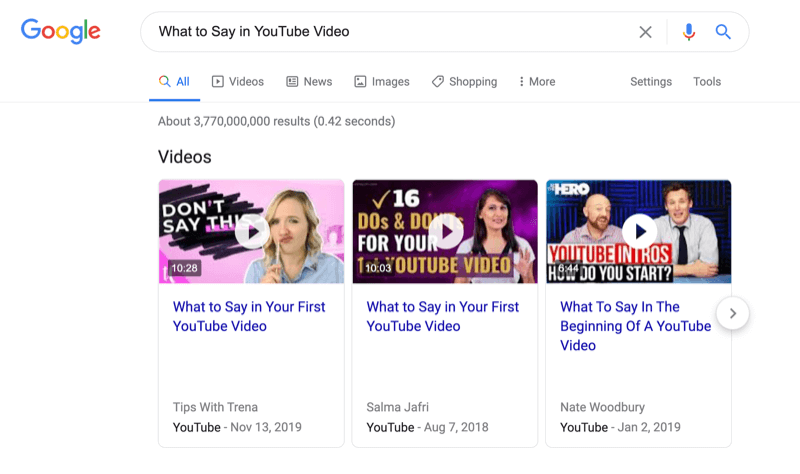Open What To Say In The Beginning link
The image size is (800, 474).
[635, 326]
